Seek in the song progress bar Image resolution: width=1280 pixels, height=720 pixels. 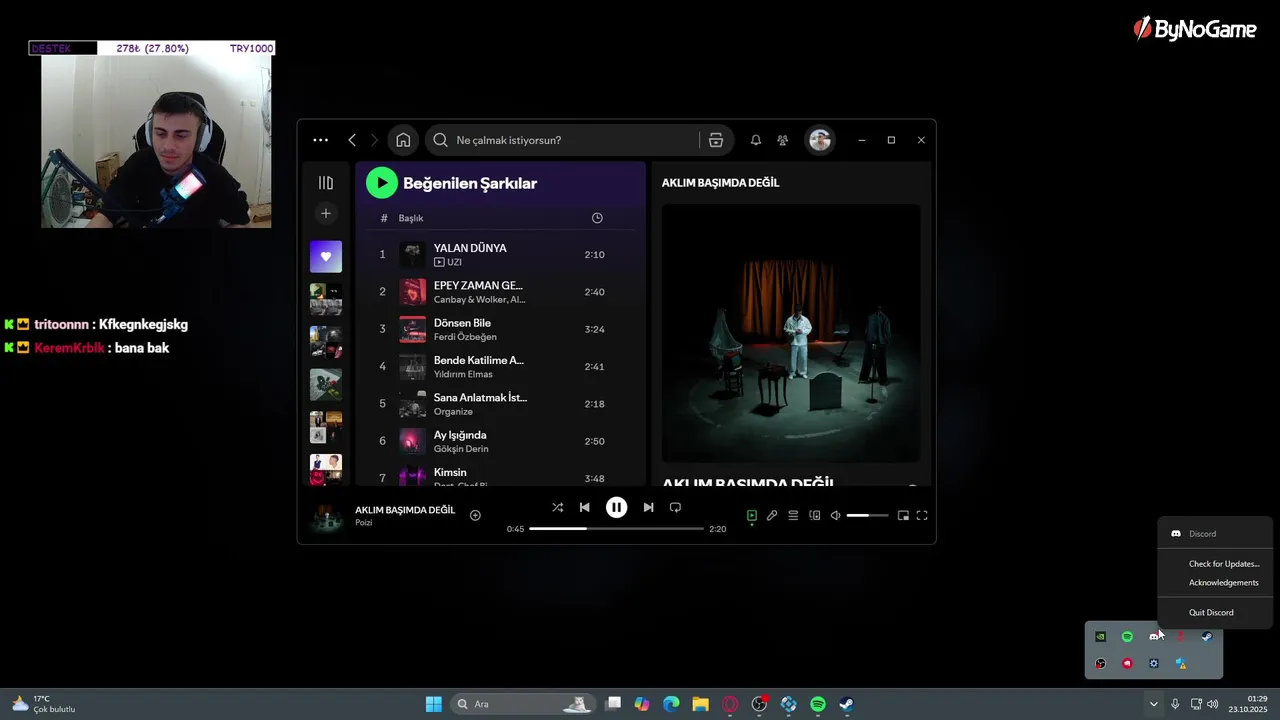coord(616,528)
